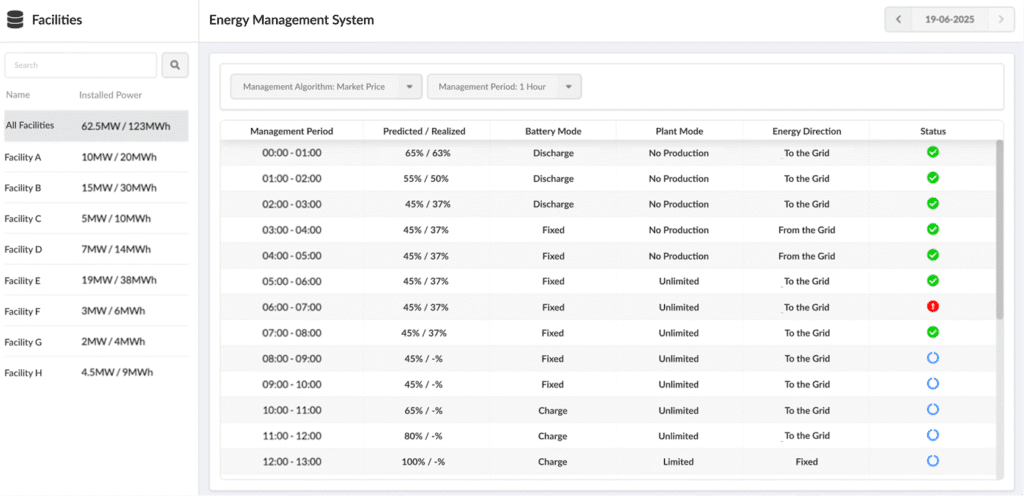Advance to next date with right arrow
The image size is (1024, 496).
tap(1000, 19)
